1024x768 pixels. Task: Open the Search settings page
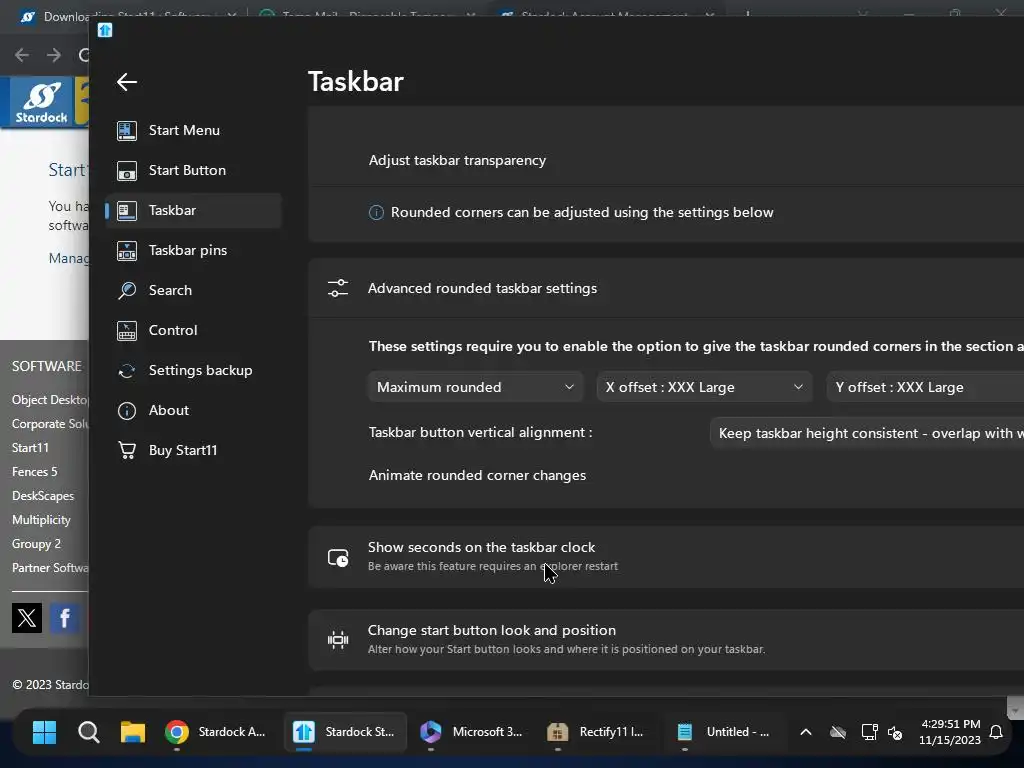coord(193,290)
